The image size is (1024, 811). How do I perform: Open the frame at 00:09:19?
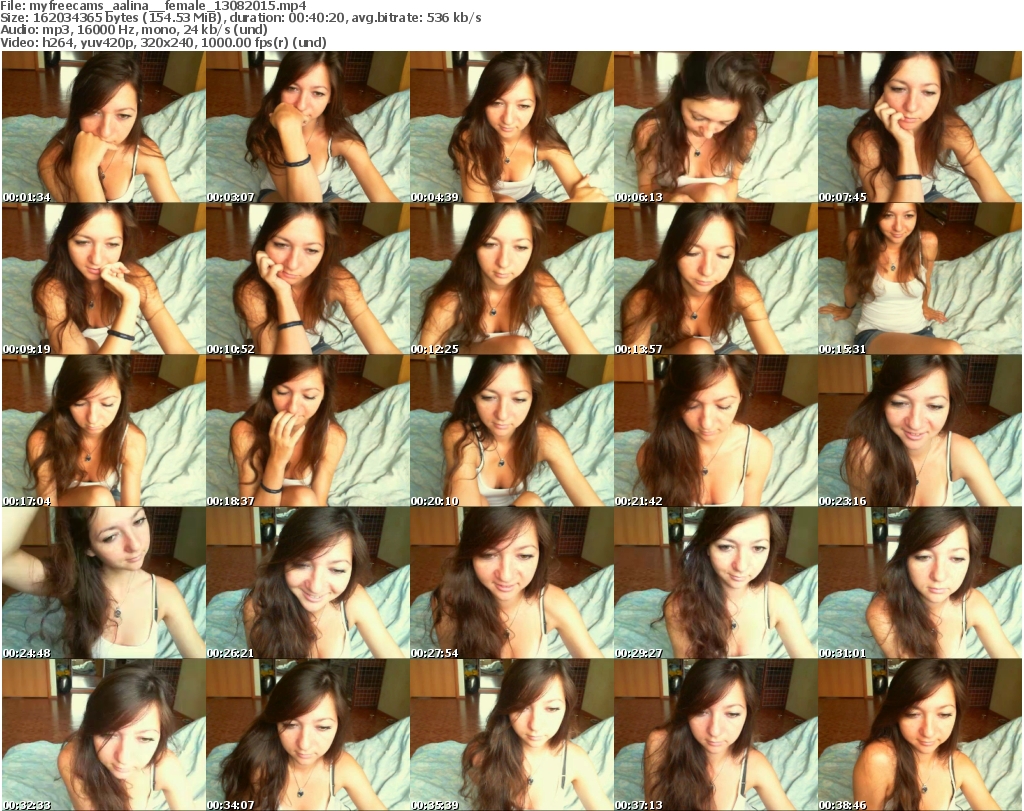coord(104,279)
